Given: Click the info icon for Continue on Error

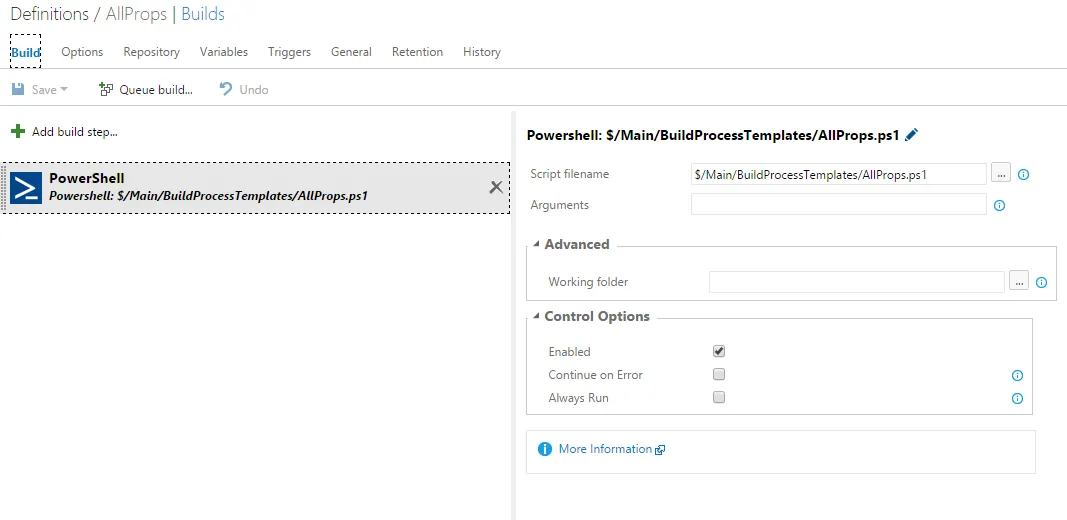Looking at the screenshot, I should pos(1017,376).
